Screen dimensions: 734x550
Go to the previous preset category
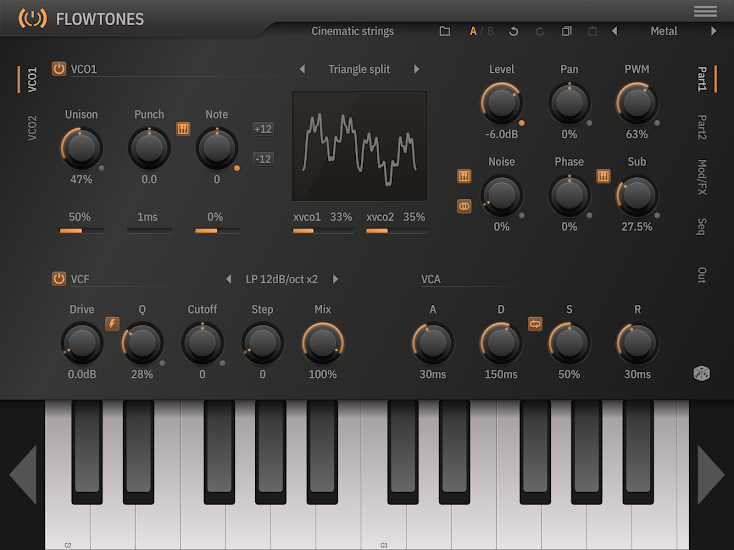[615, 31]
